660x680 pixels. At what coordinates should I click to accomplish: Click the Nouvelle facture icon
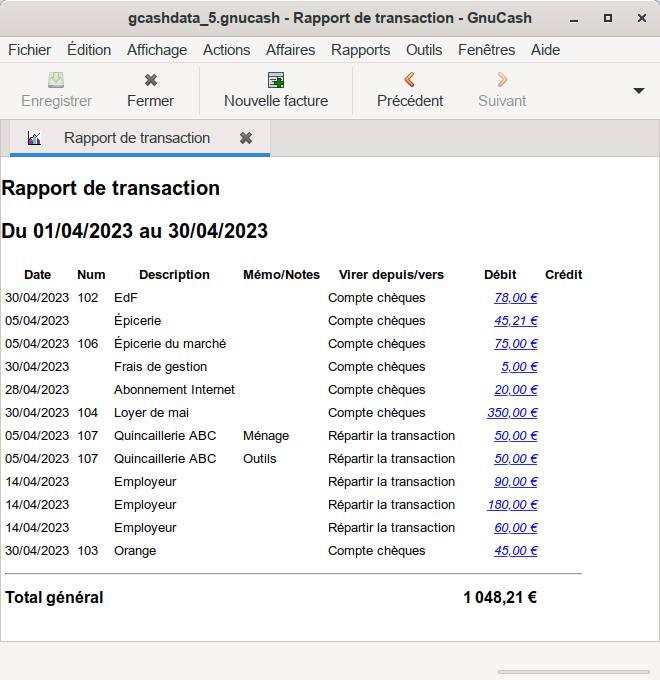[276, 80]
